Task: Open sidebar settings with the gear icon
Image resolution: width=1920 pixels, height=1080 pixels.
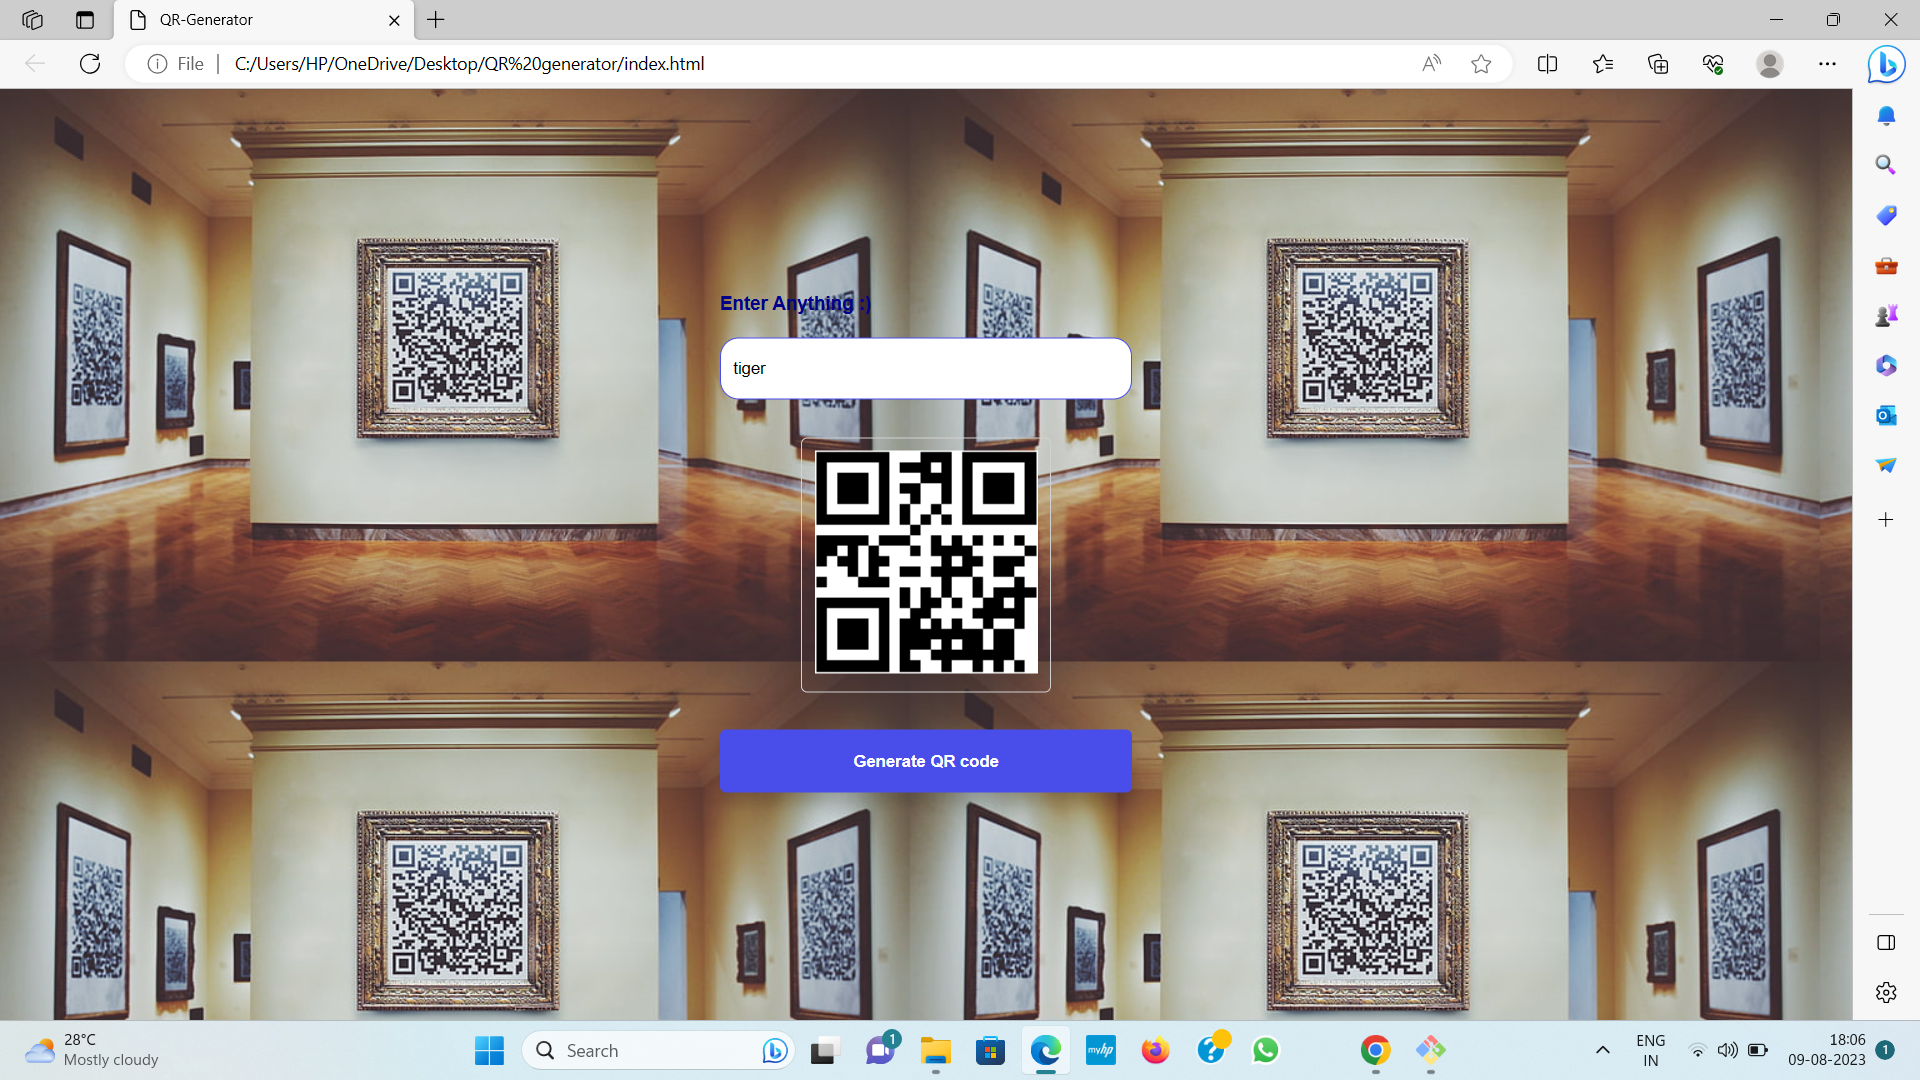Action: pos(1886,992)
